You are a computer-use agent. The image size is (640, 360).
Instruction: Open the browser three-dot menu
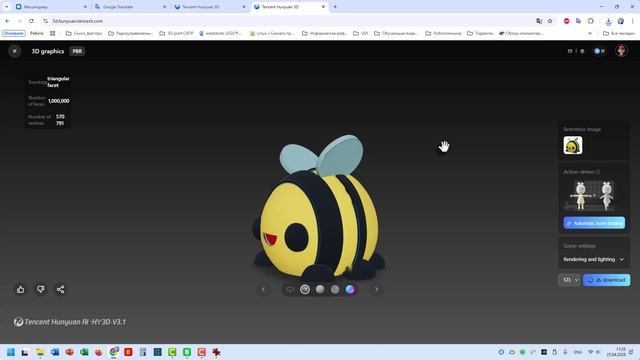(x=633, y=21)
